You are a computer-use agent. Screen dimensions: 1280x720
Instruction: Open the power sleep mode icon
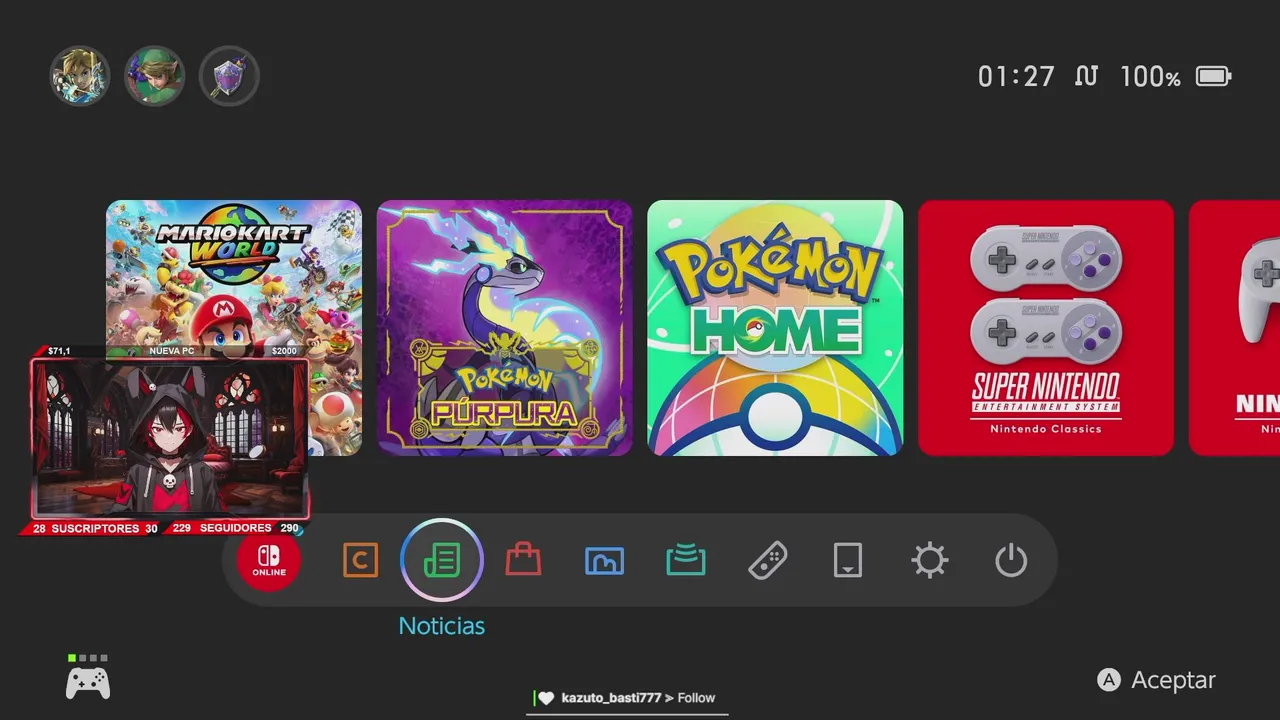(x=1011, y=561)
